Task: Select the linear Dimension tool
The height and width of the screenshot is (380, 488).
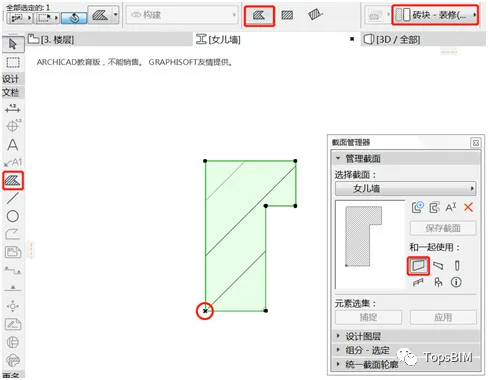Action: (13, 108)
